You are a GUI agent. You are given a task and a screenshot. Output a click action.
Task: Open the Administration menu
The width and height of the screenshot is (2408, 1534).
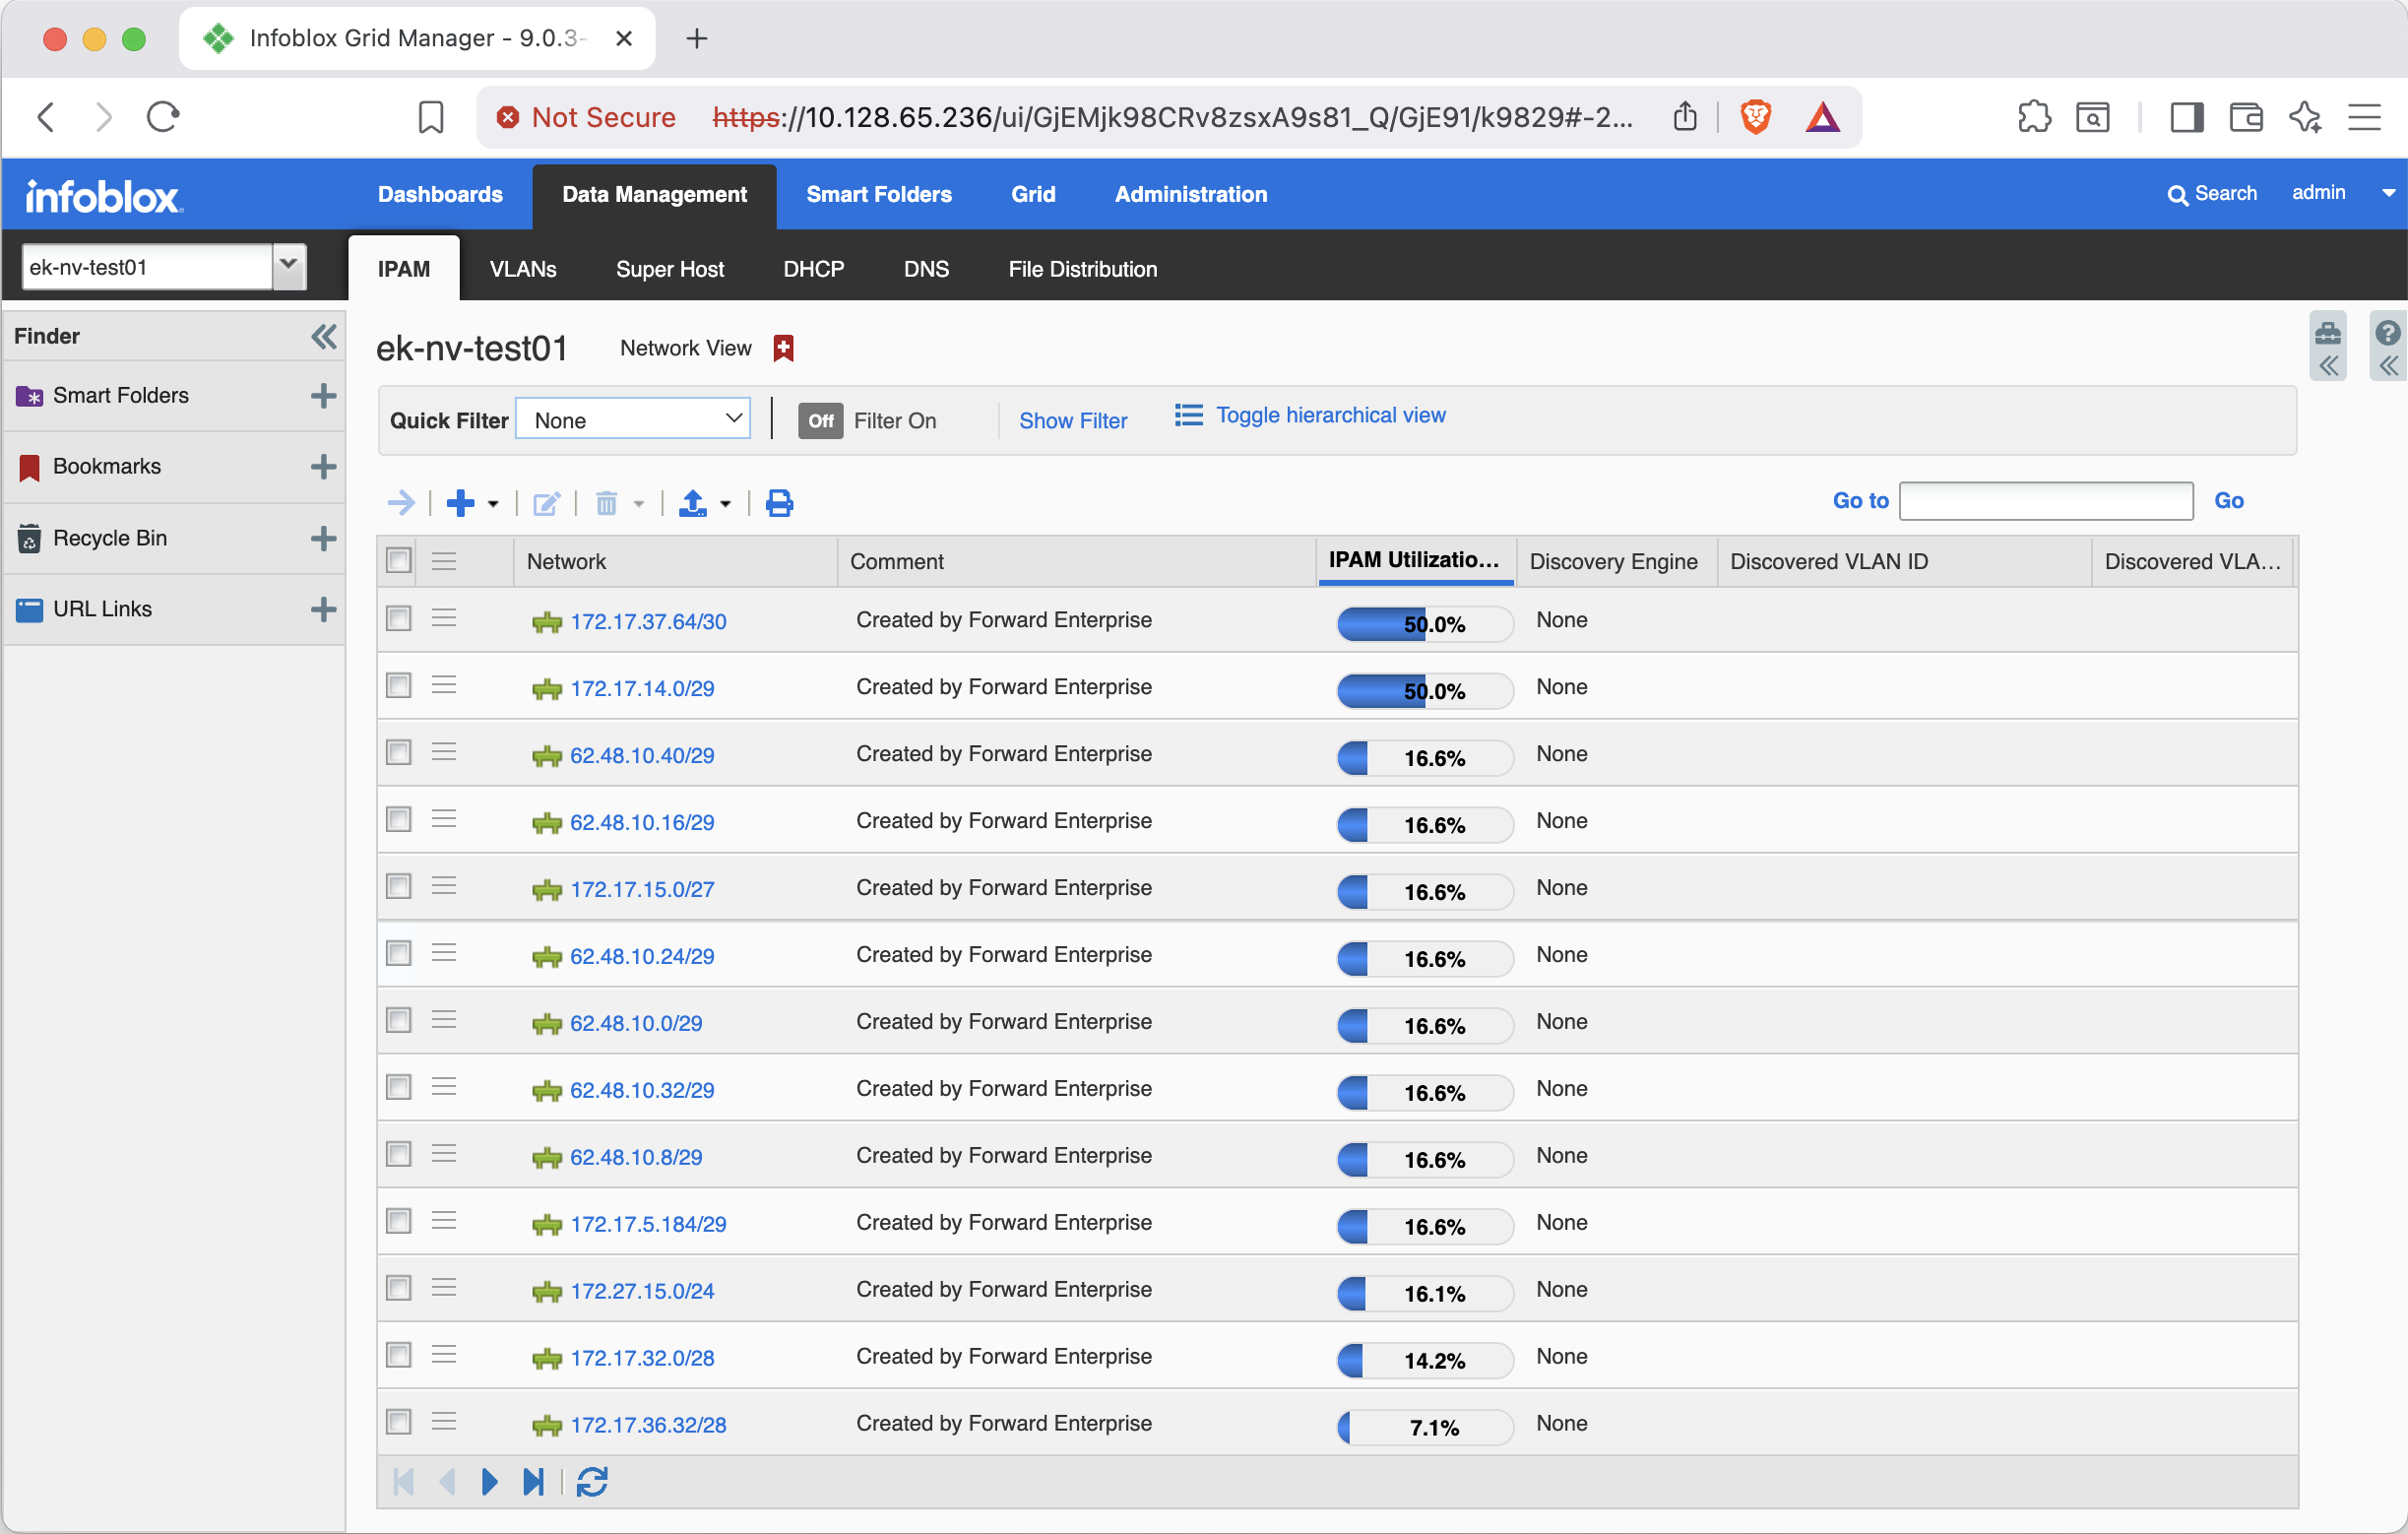tap(1190, 194)
